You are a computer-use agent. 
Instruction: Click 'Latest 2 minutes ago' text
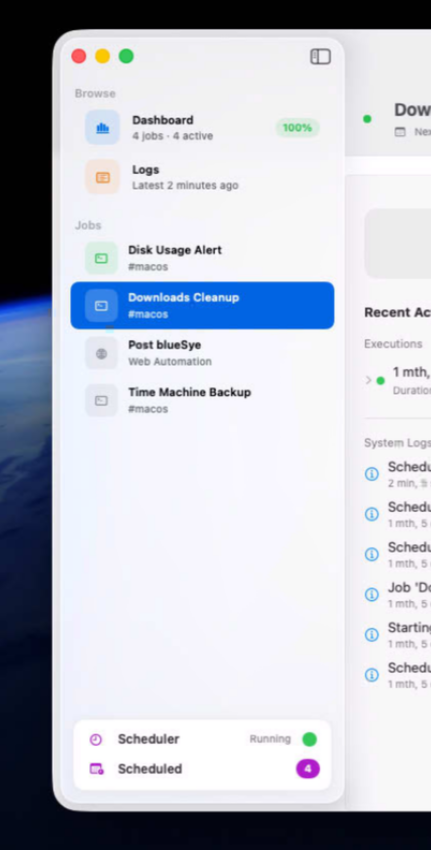click(185, 185)
